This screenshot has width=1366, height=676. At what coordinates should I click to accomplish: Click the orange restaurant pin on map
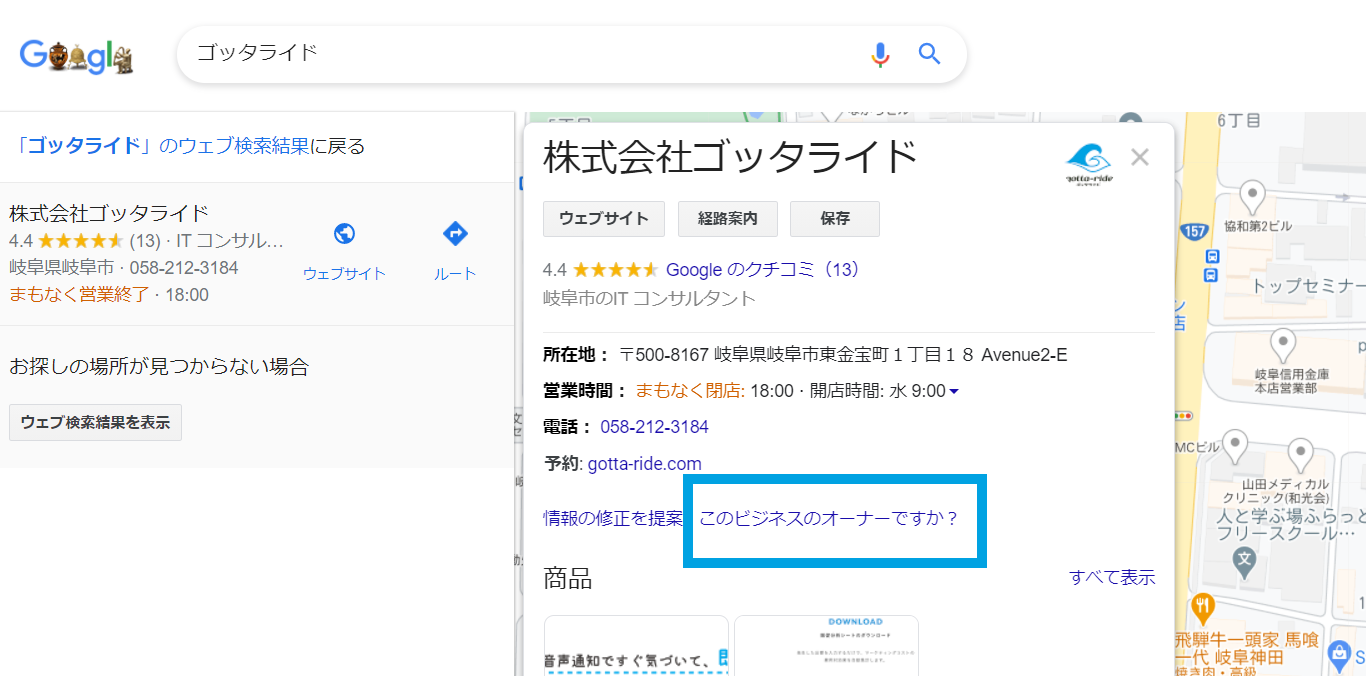(1203, 608)
